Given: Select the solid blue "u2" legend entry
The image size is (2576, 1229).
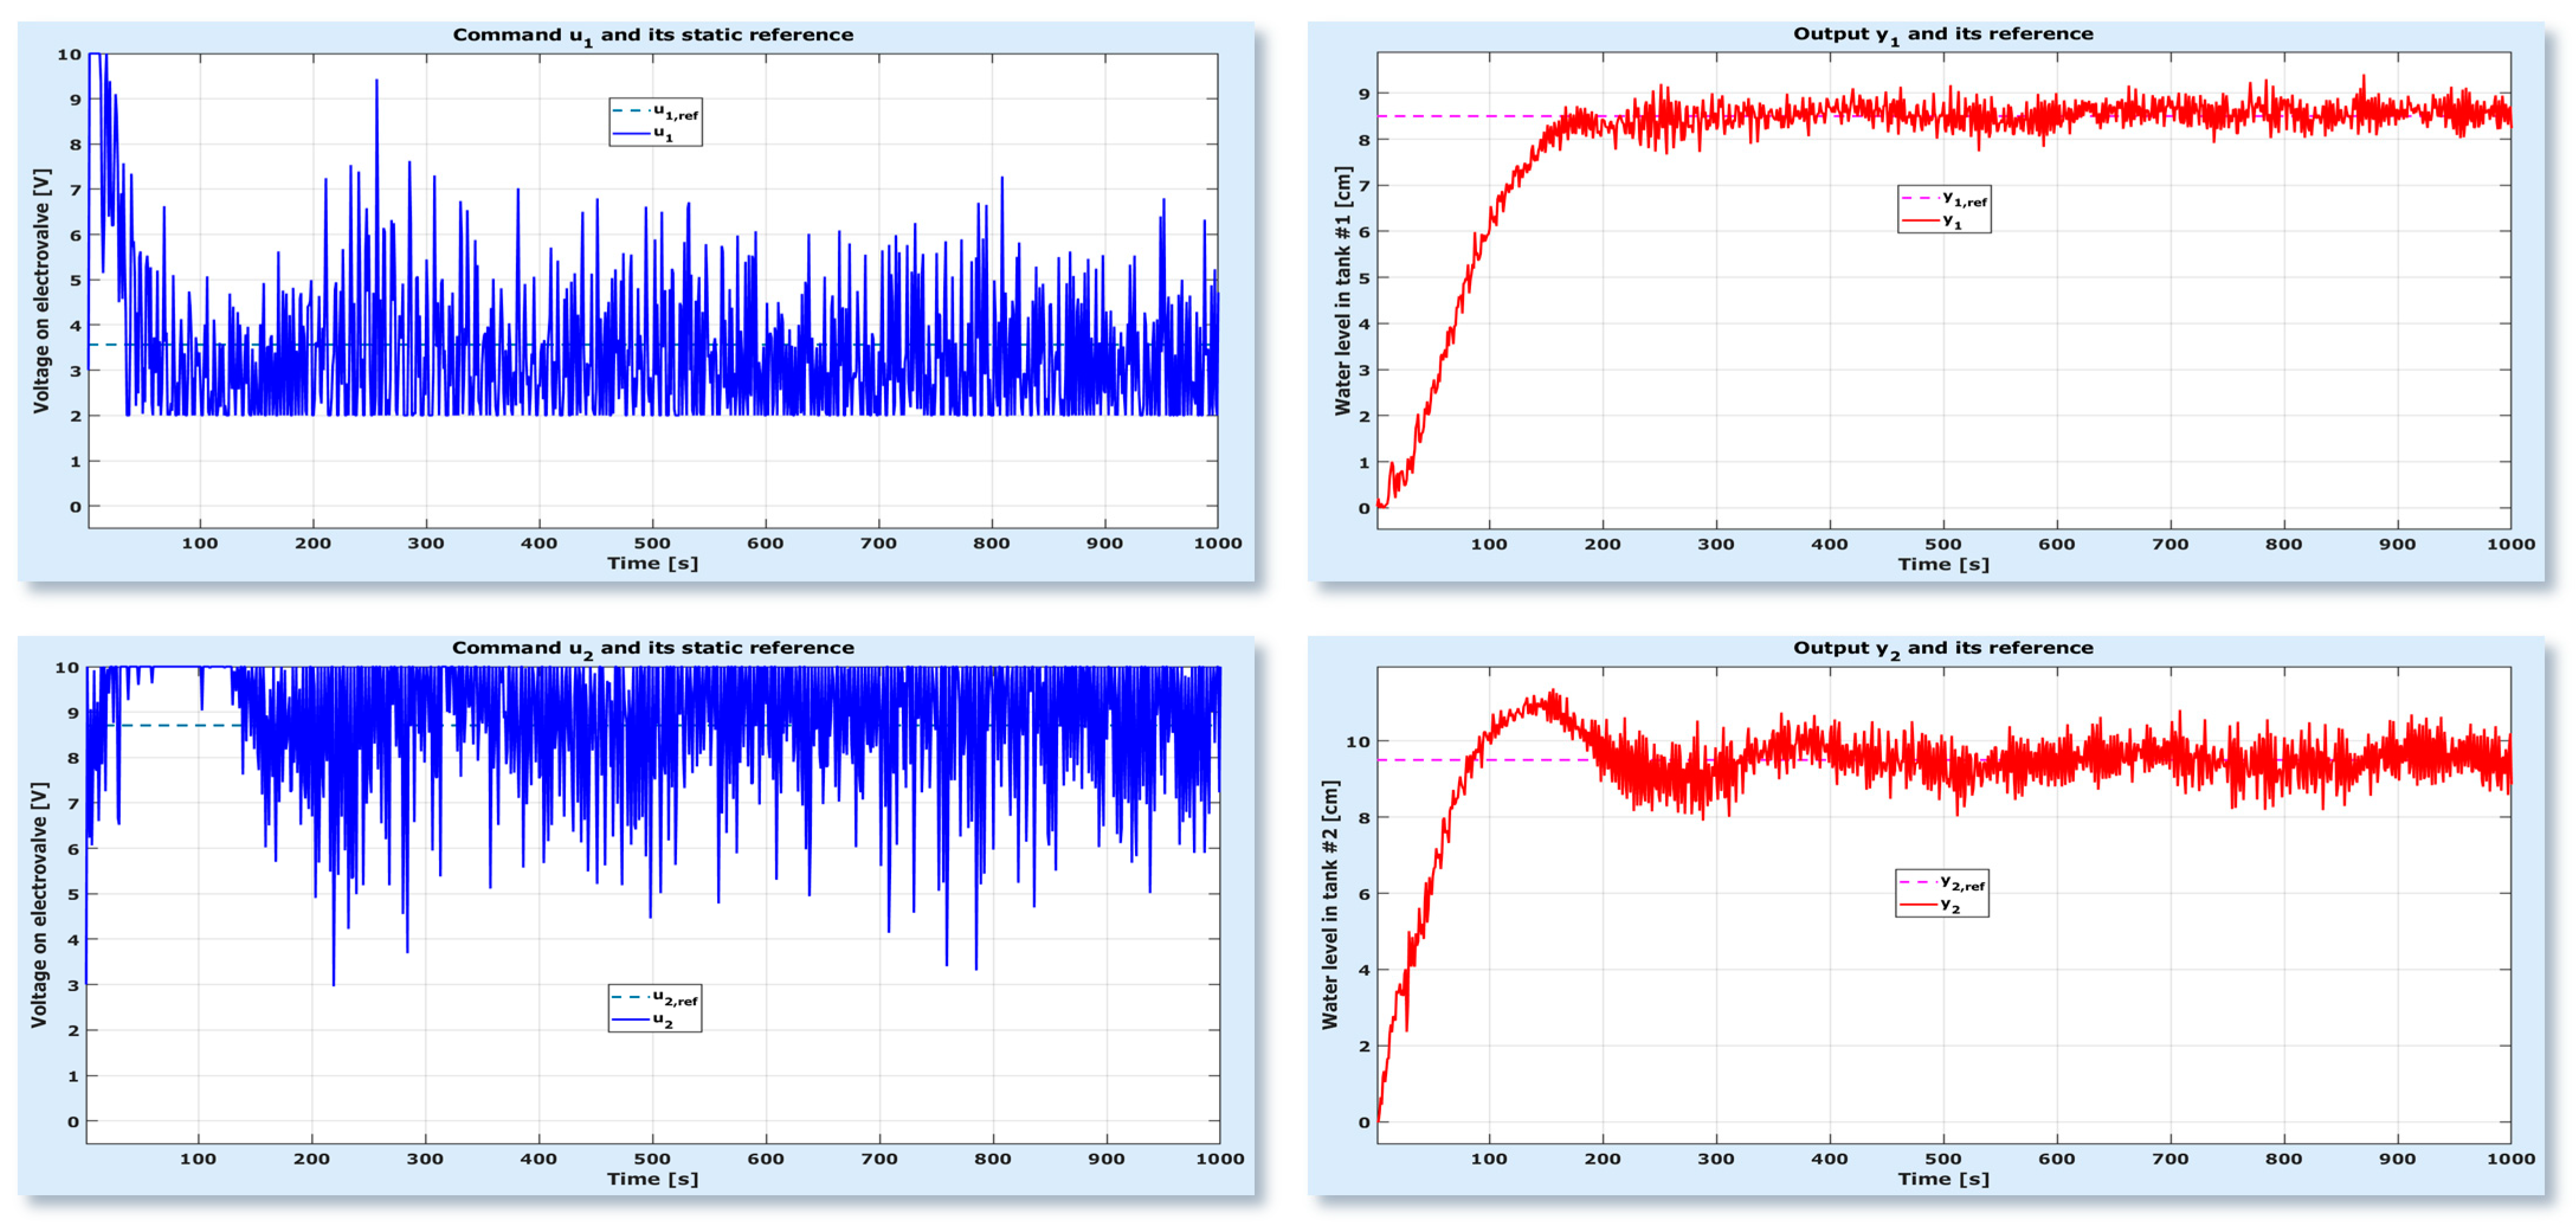Looking at the screenshot, I should click(x=642, y=1020).
